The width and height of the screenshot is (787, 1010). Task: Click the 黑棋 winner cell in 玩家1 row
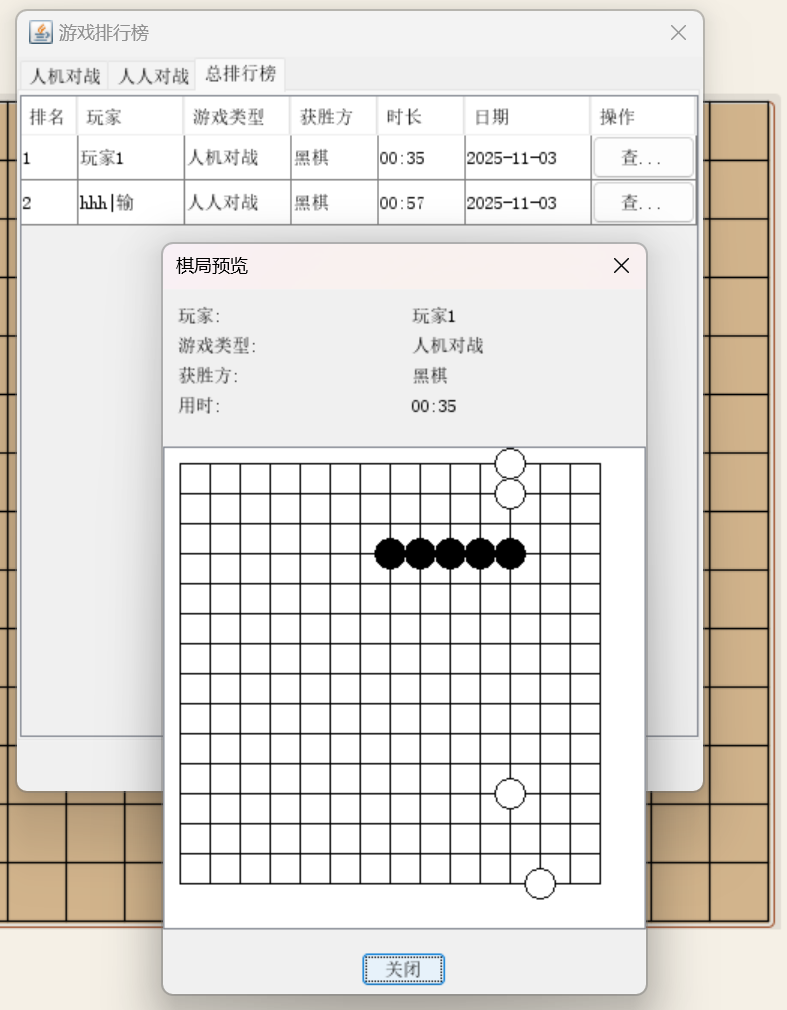click(334, 157)
